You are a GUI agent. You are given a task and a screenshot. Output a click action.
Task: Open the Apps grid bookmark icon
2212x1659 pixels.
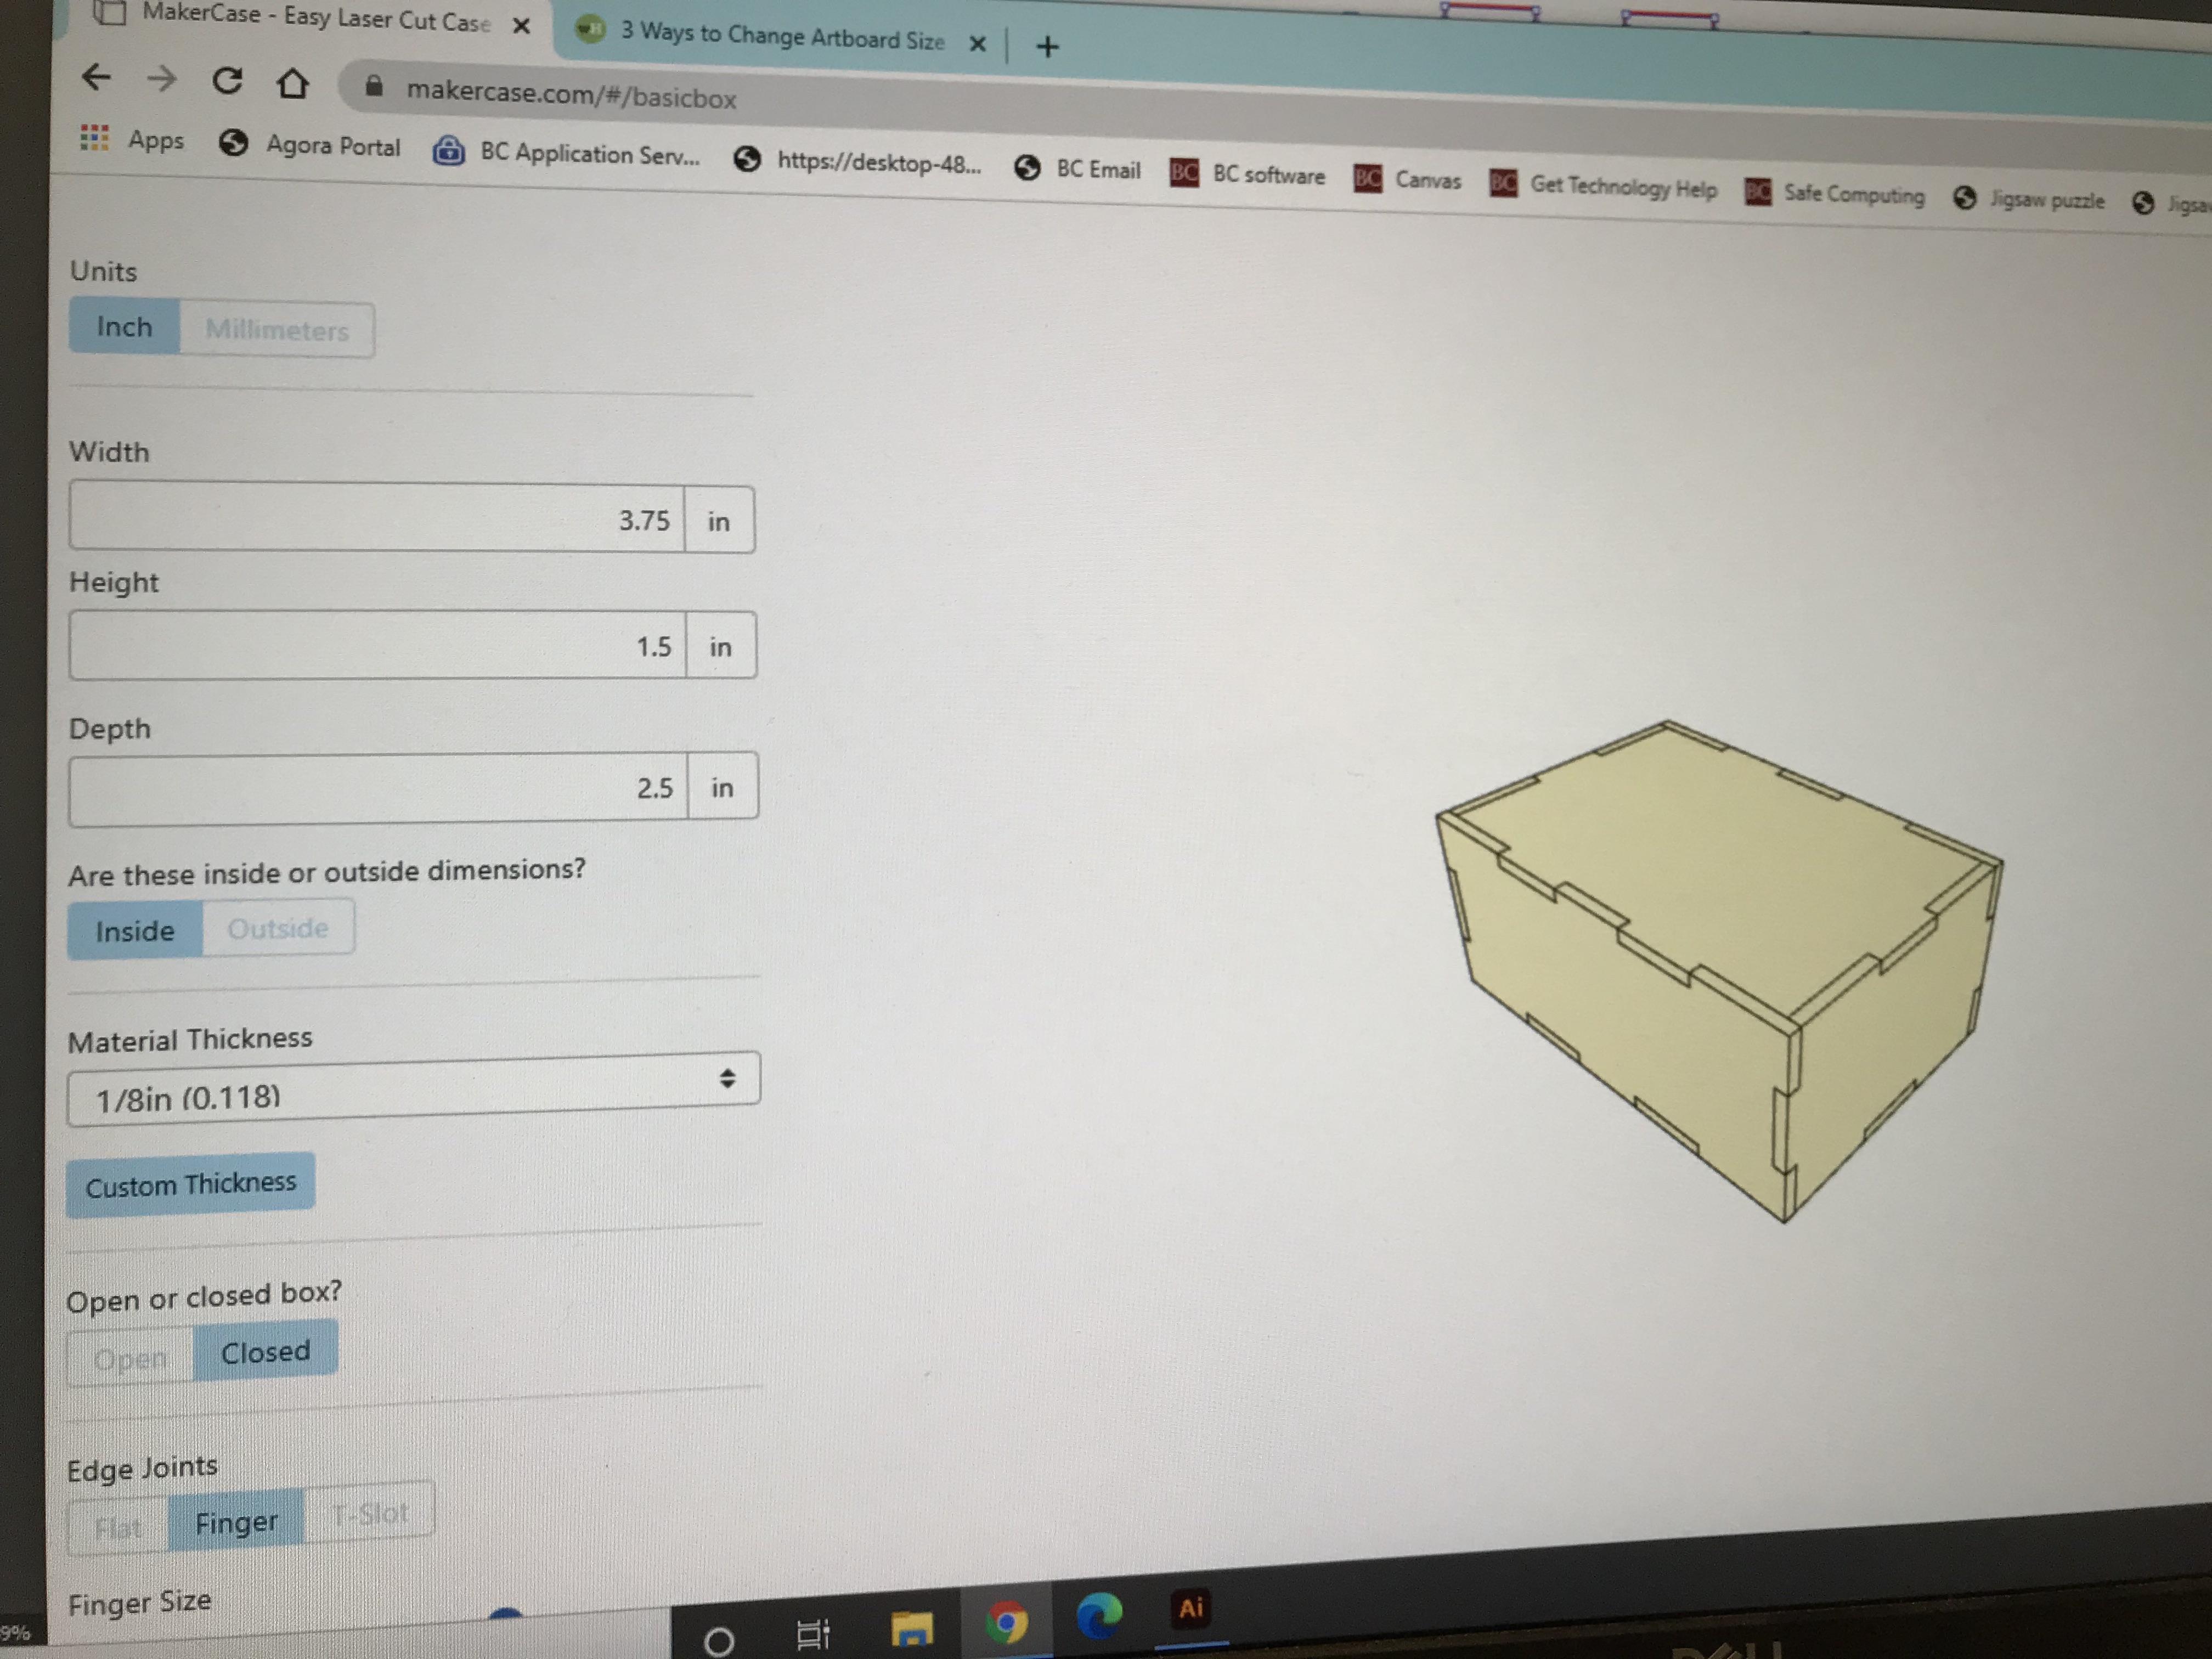(x=94, y=137)
